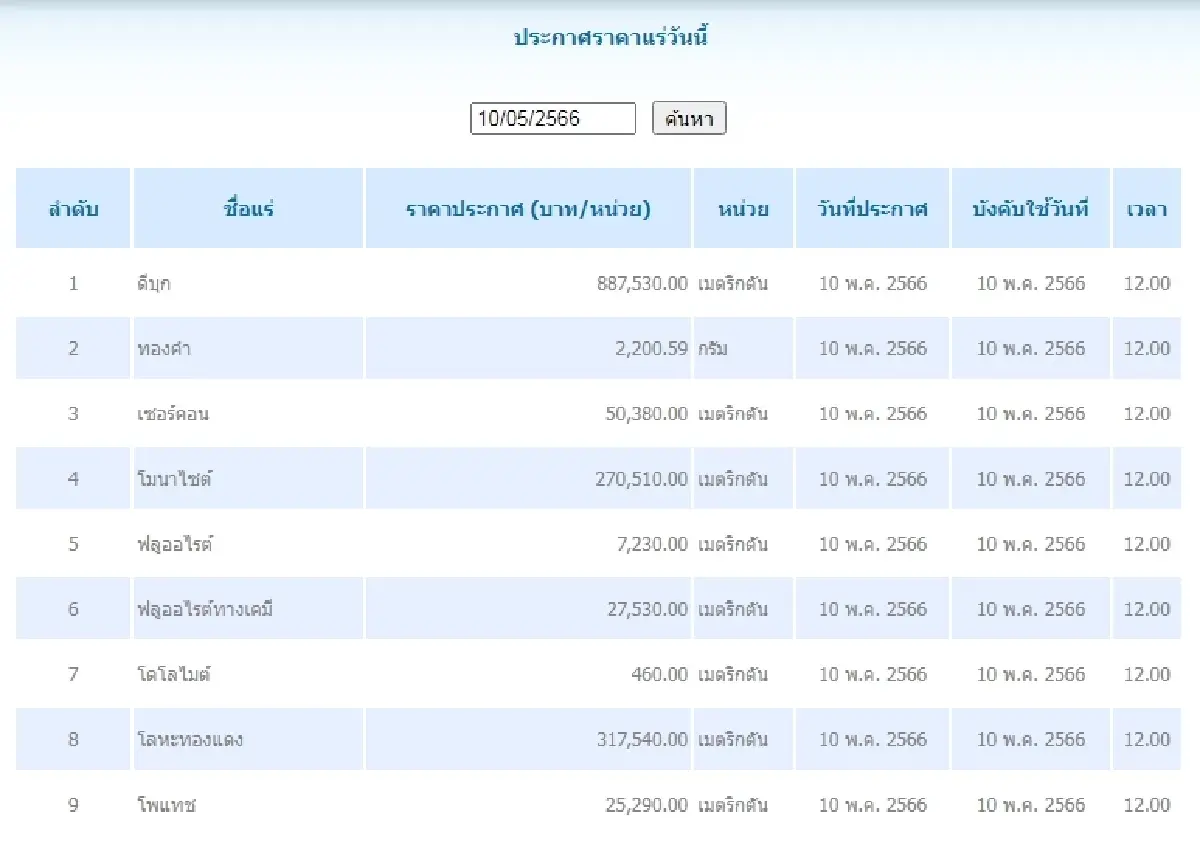Select mineral name ฟลูออไรต์ทางเคมี
The image size is (1200, 841).
coord(205,609)
